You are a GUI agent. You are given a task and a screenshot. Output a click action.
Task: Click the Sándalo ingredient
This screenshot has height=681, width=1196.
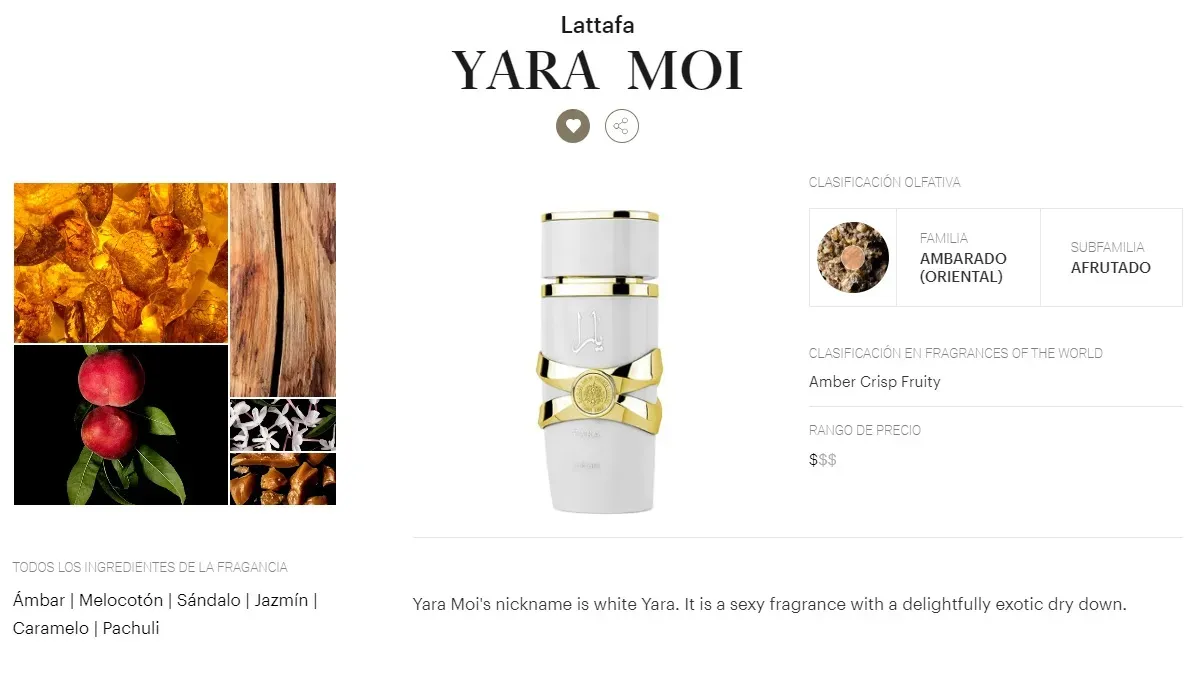click(x=209, y=600)
